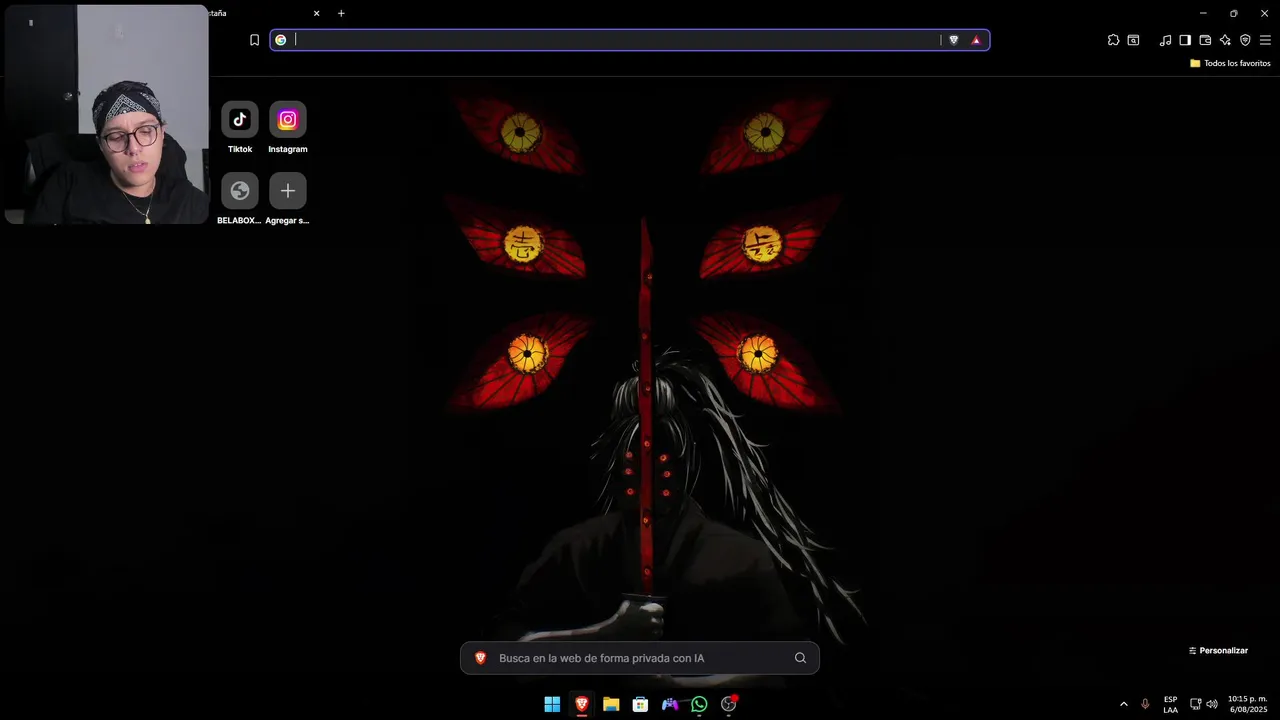
Task: Toggle the browser sidebar panel
Action: coord(1185,40)
